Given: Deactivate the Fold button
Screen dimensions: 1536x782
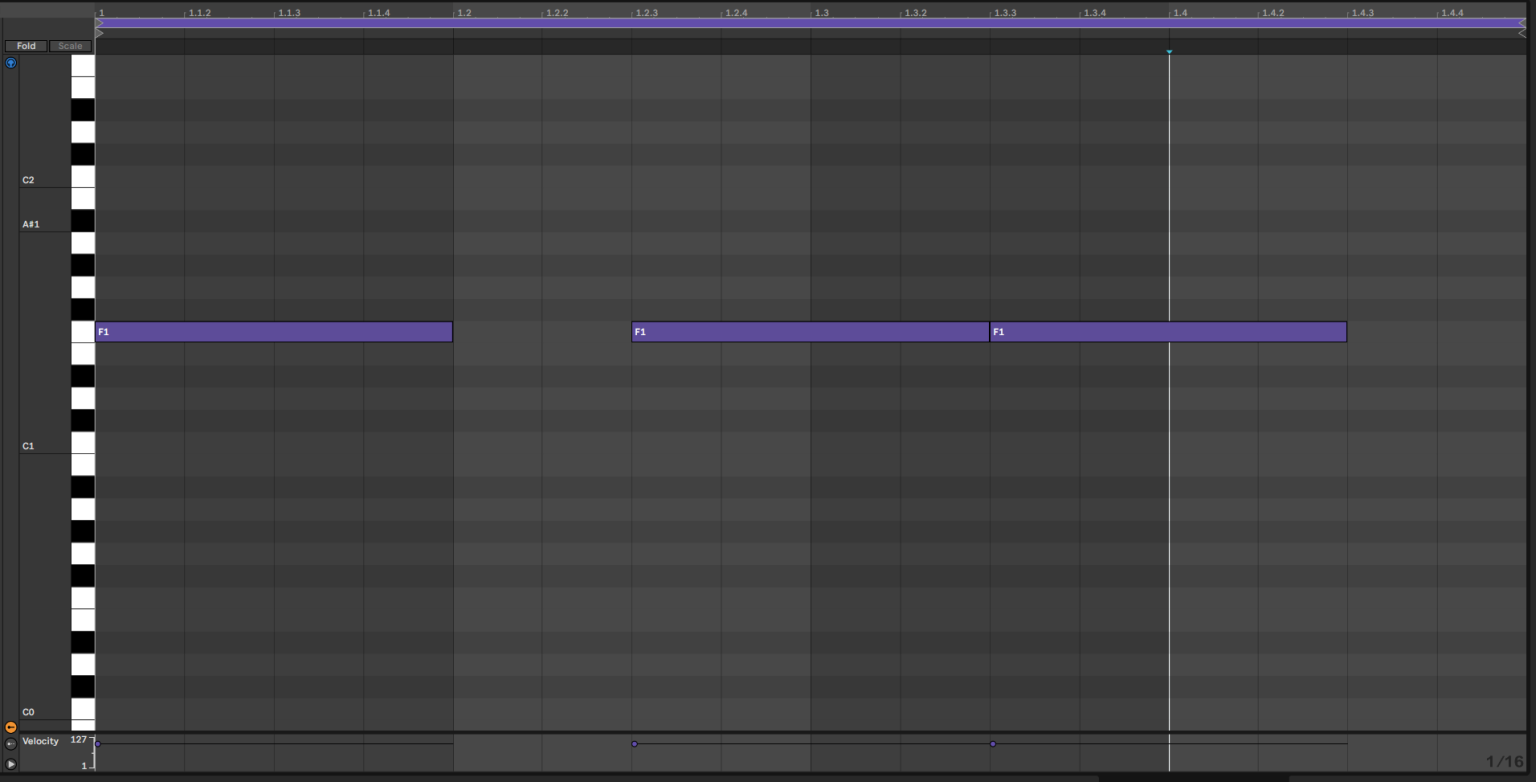Looking at the screenshot, I should coord(26,45).
